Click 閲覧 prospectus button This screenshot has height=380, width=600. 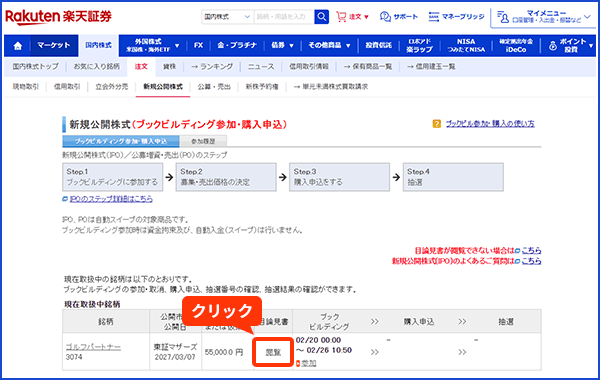click(x=273, y=352)
